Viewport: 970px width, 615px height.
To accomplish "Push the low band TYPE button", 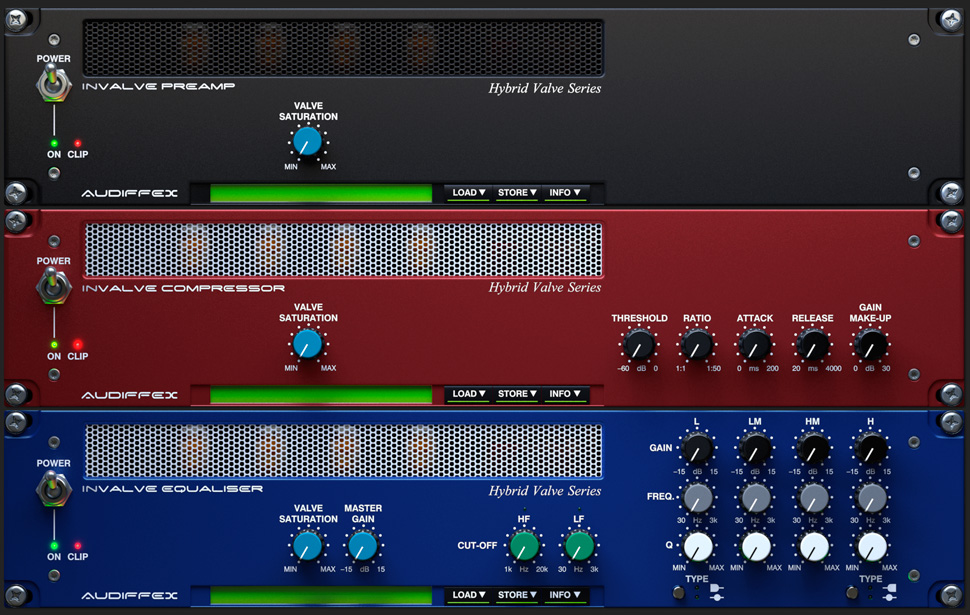I will (679, 593).
